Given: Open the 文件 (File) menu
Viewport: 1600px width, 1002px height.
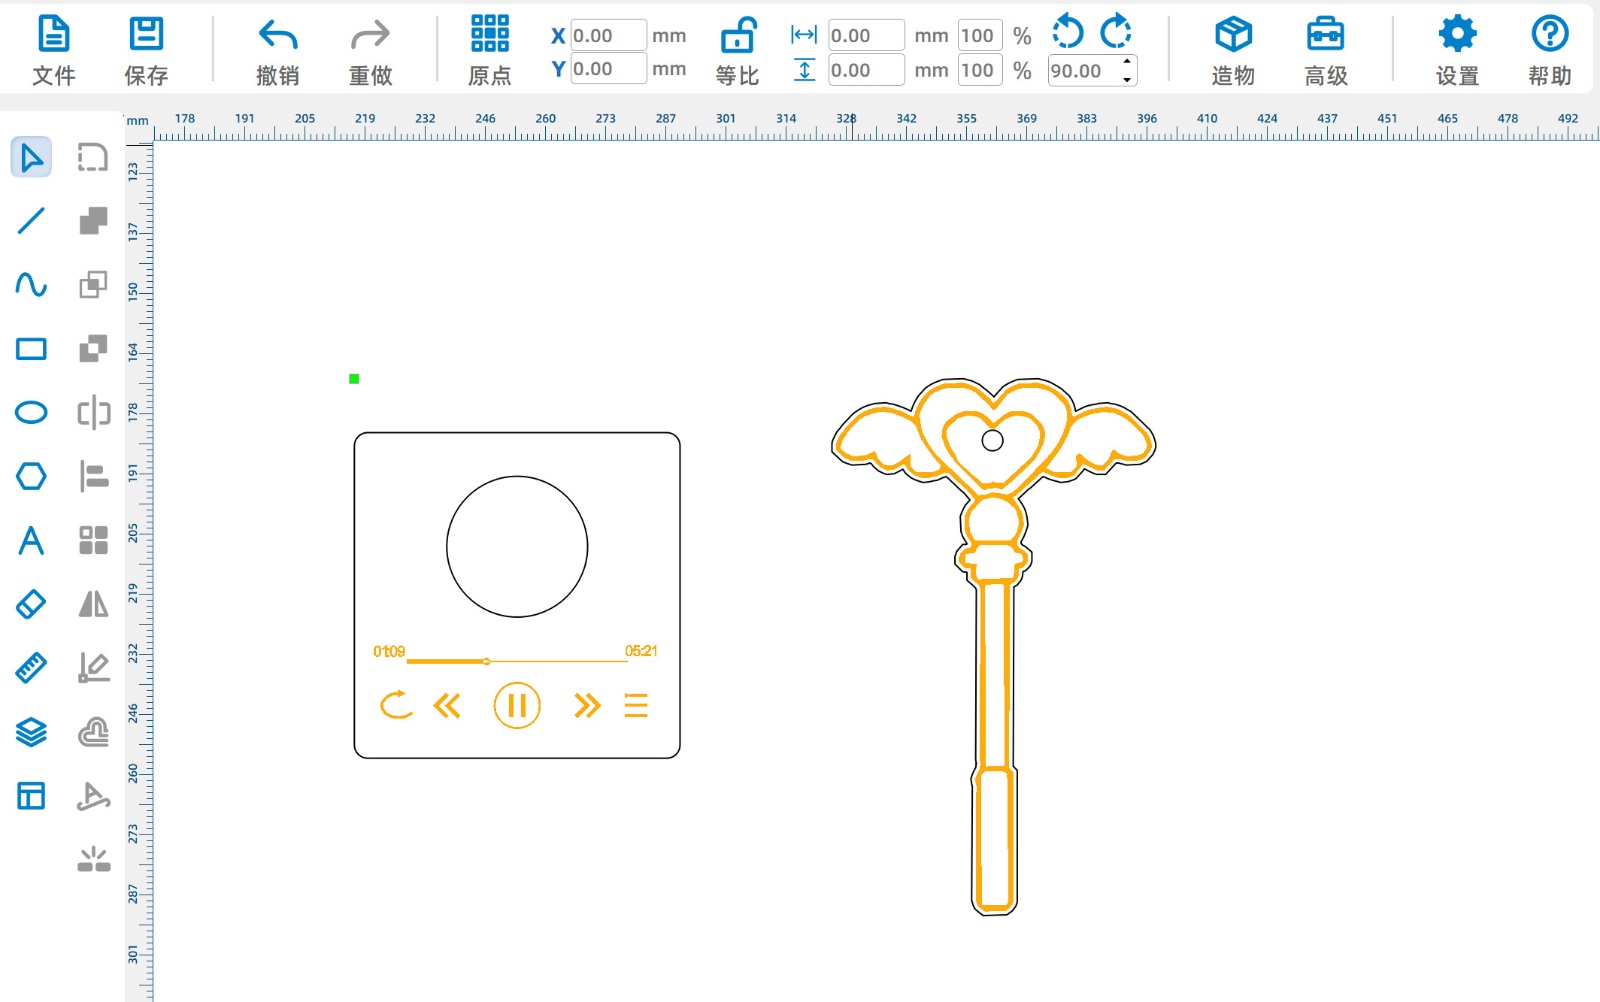Looking at the screenshot, I should coord(53,50).
